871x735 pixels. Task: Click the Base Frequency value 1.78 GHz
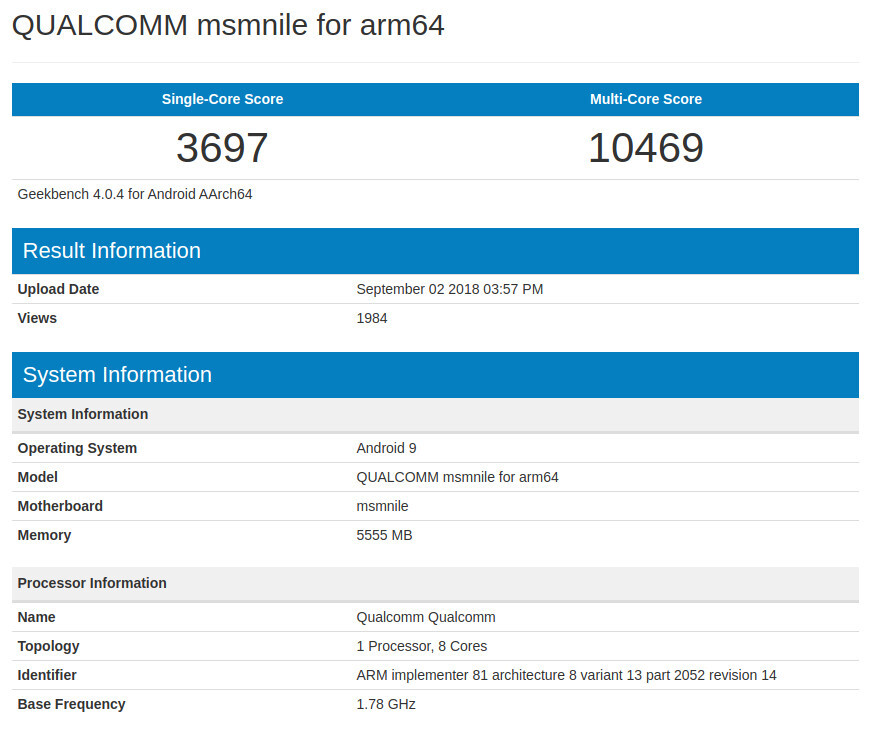pyautogui.click(x=386, y=704)
